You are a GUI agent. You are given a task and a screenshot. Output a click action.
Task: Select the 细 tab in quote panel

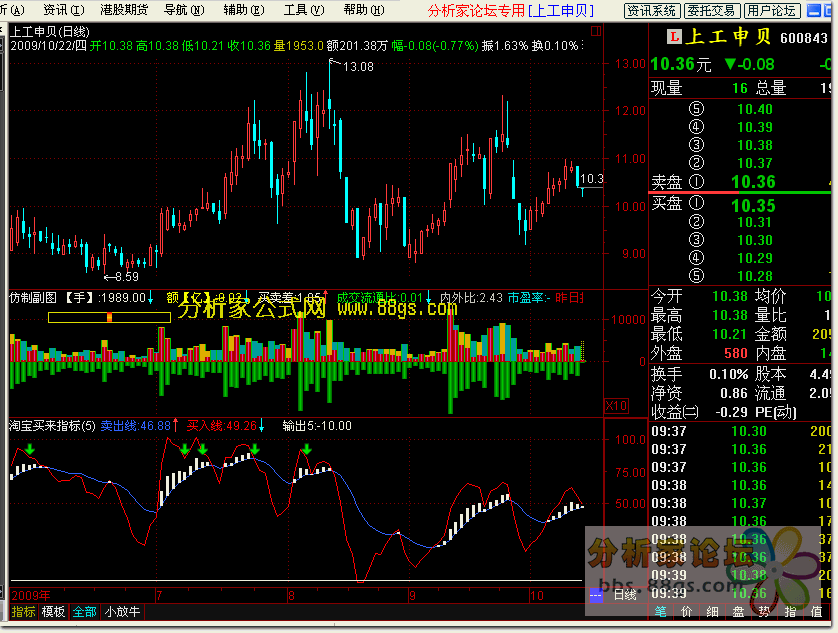[x=712, y=612]
